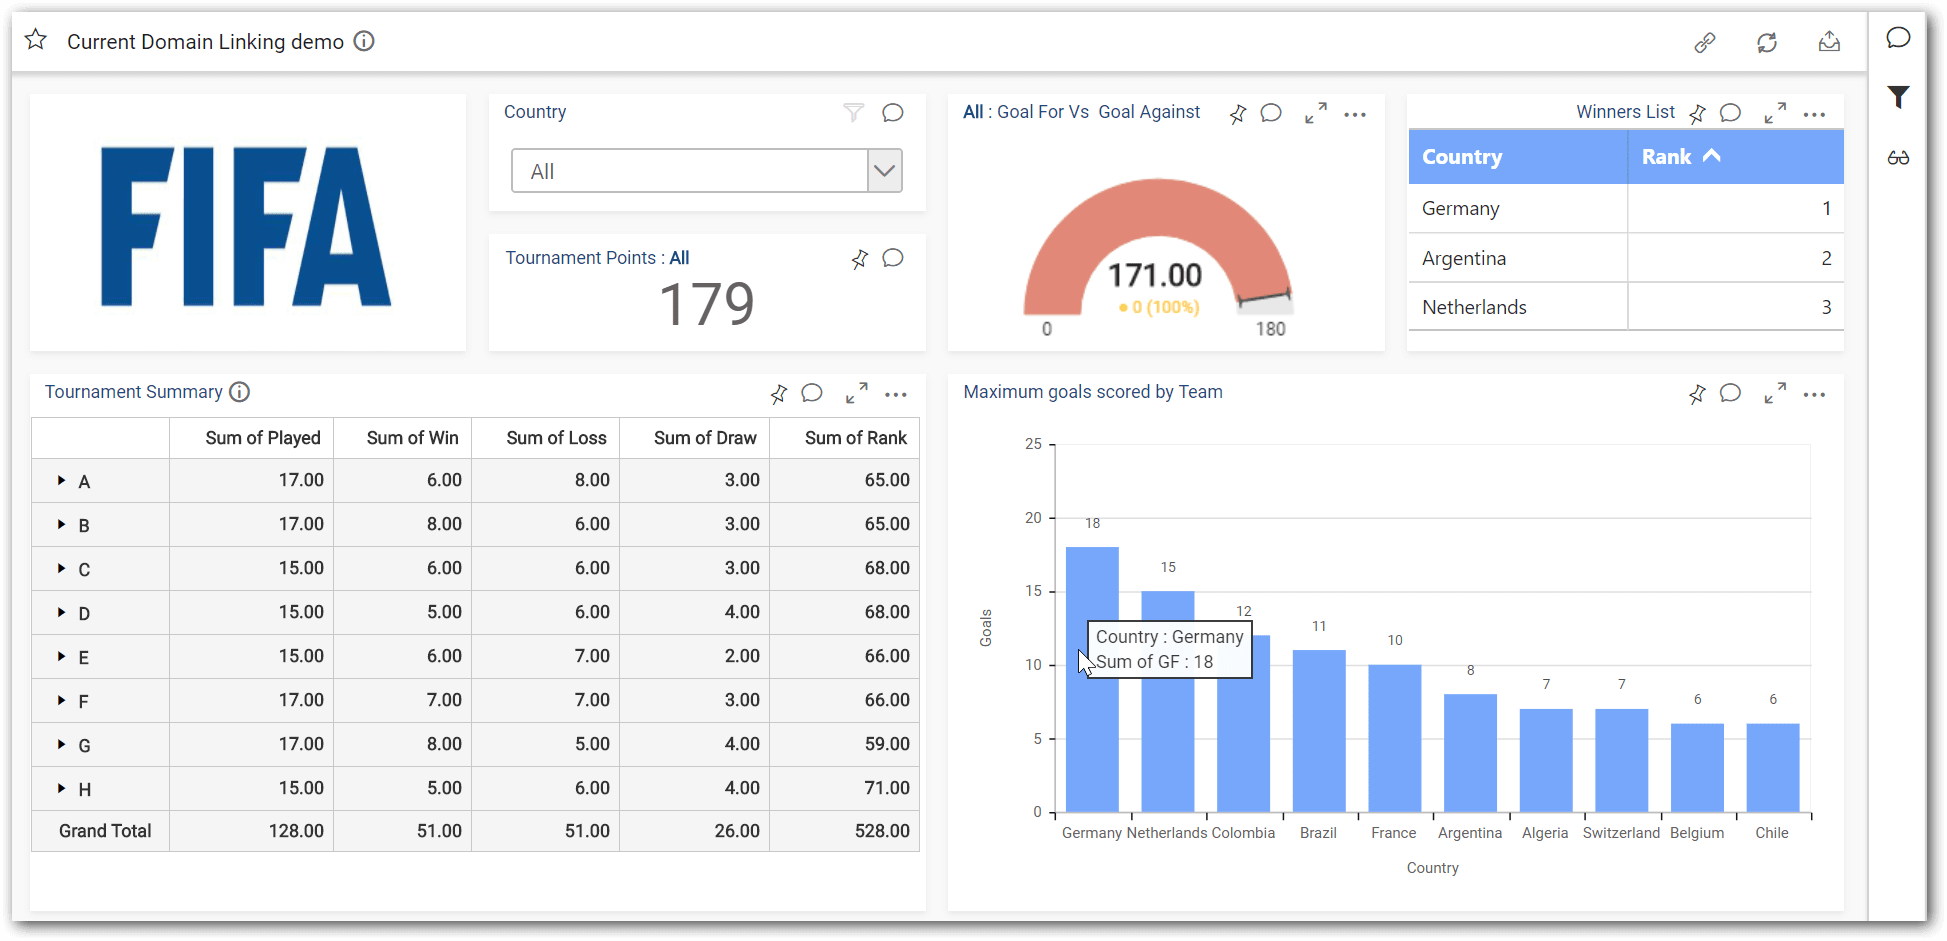This screenshot has width=1947, height=941.
Task: Pin the Goal For Vs Goal Against widget
Action: click(x=1238, y=114)
